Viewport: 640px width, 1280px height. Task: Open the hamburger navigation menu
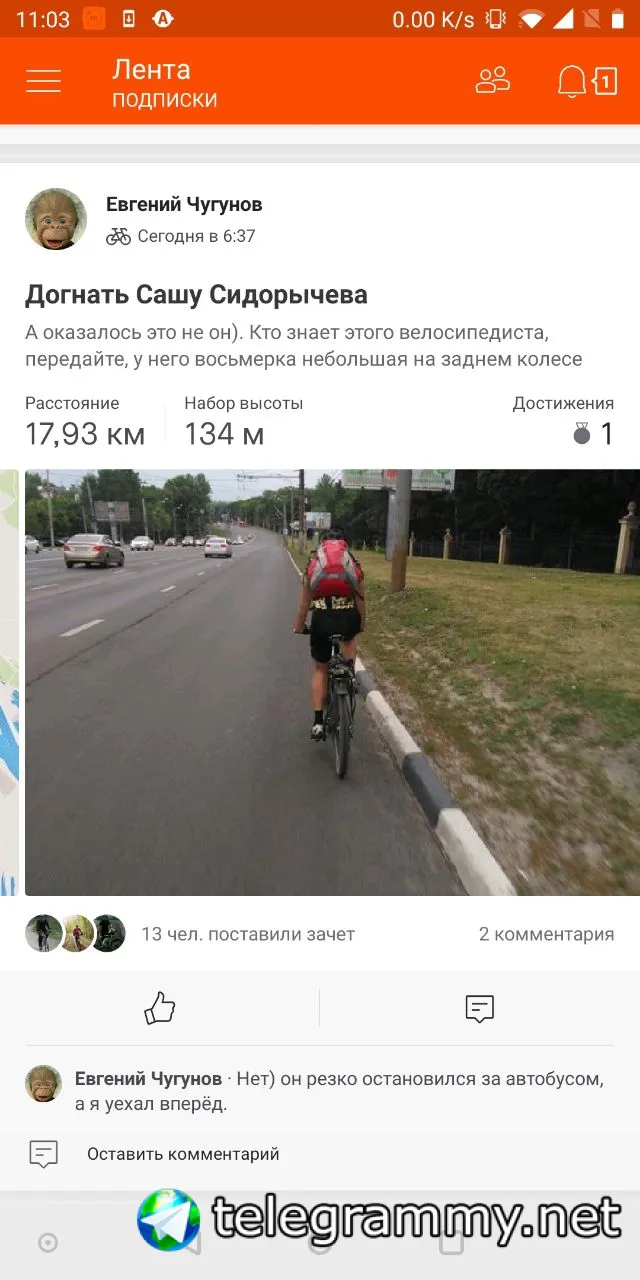click(x=44, y=81)
